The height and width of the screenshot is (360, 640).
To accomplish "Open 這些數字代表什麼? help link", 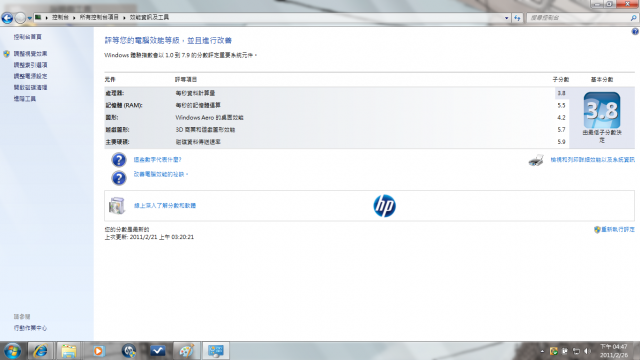I will [x=158, y=160].
